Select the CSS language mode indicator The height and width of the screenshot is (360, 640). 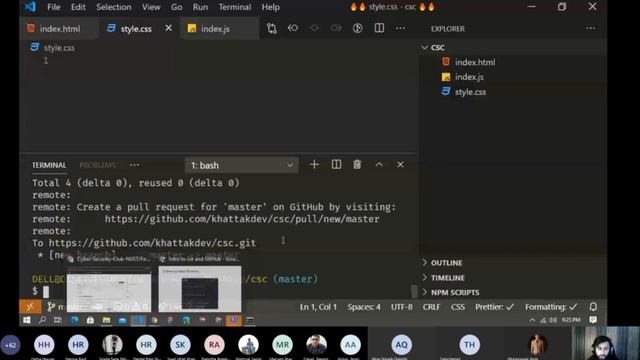(458, 307)
